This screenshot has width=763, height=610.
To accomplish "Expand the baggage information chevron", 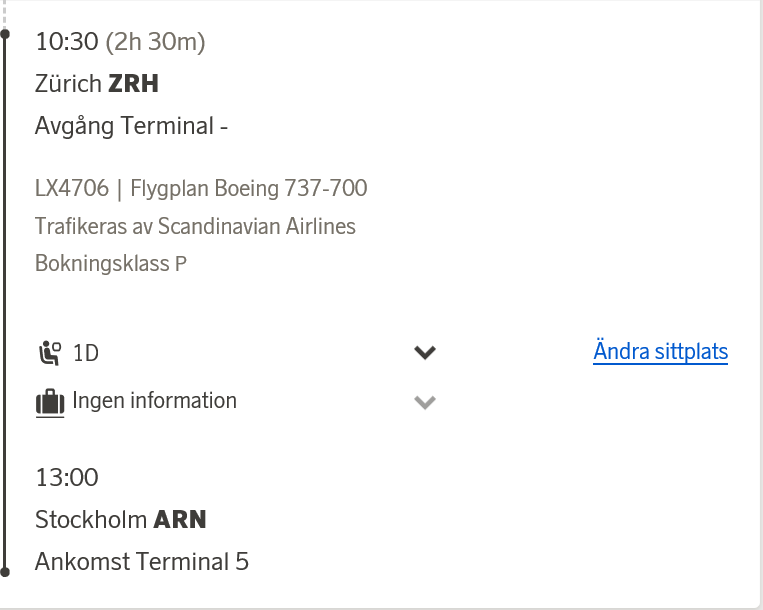I will coord(425,402).
